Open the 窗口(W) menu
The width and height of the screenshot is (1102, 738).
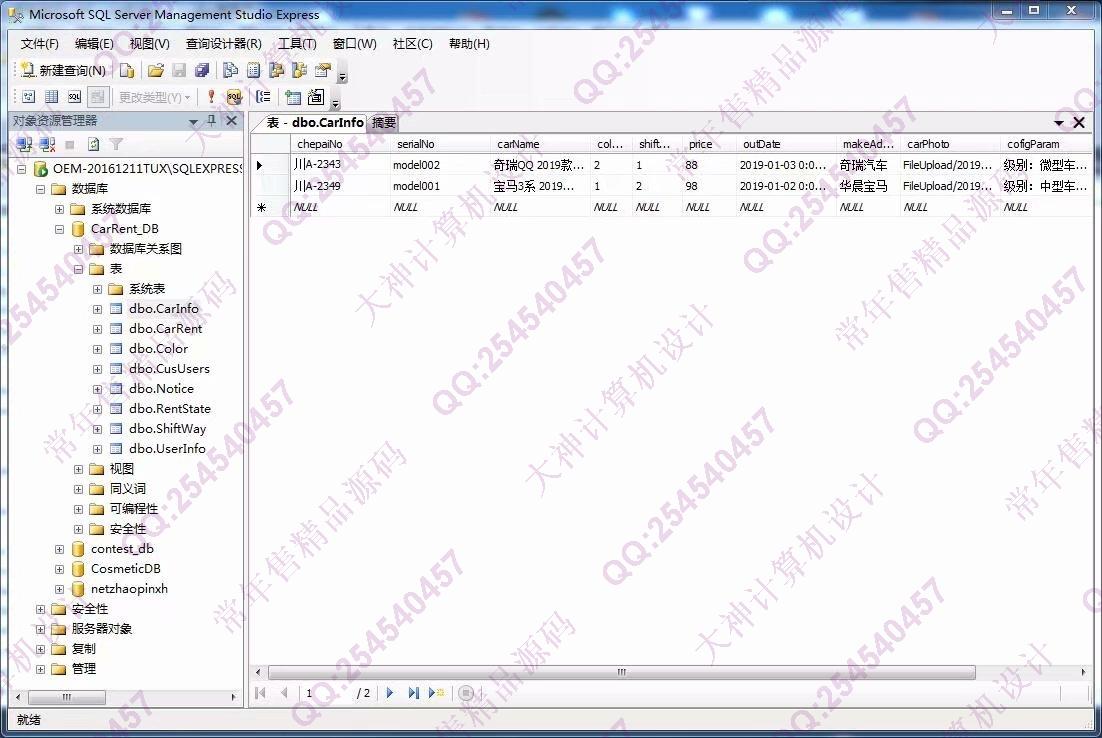point(354,44)
